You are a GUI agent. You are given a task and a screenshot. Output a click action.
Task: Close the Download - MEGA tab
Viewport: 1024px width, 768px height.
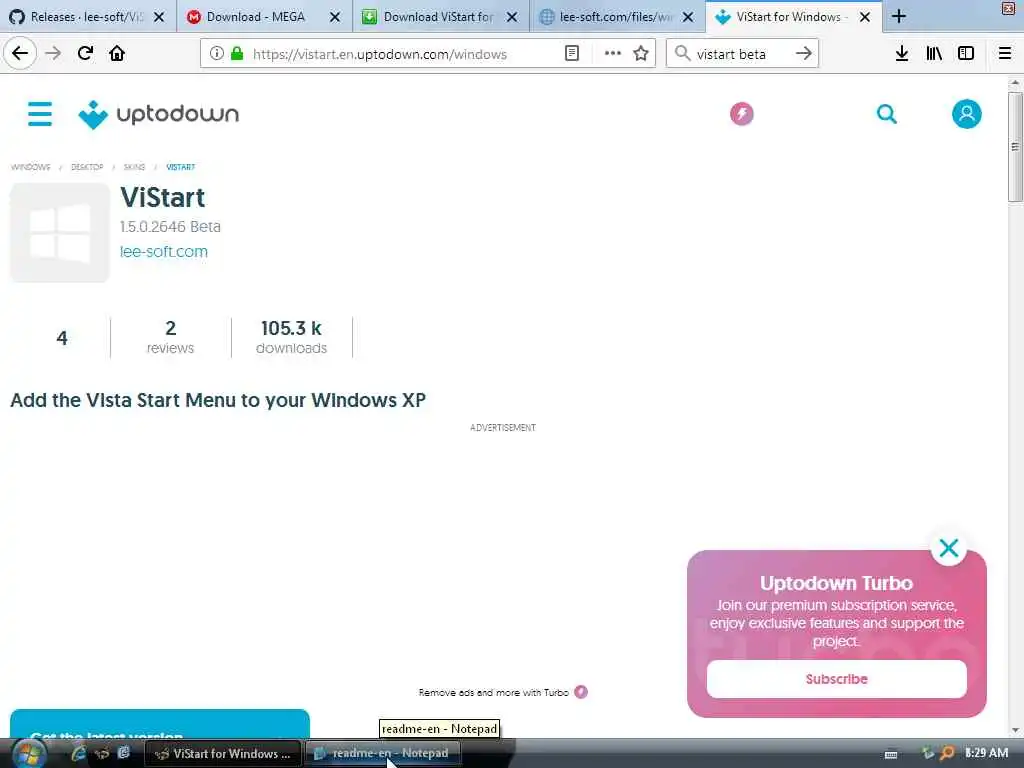pos(335,18)
